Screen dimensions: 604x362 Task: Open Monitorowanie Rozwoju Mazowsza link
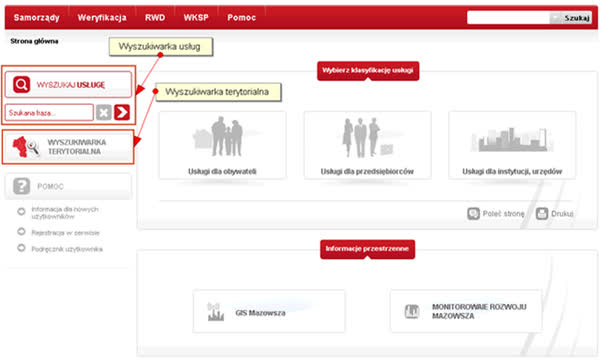click(x=479, y=311)
